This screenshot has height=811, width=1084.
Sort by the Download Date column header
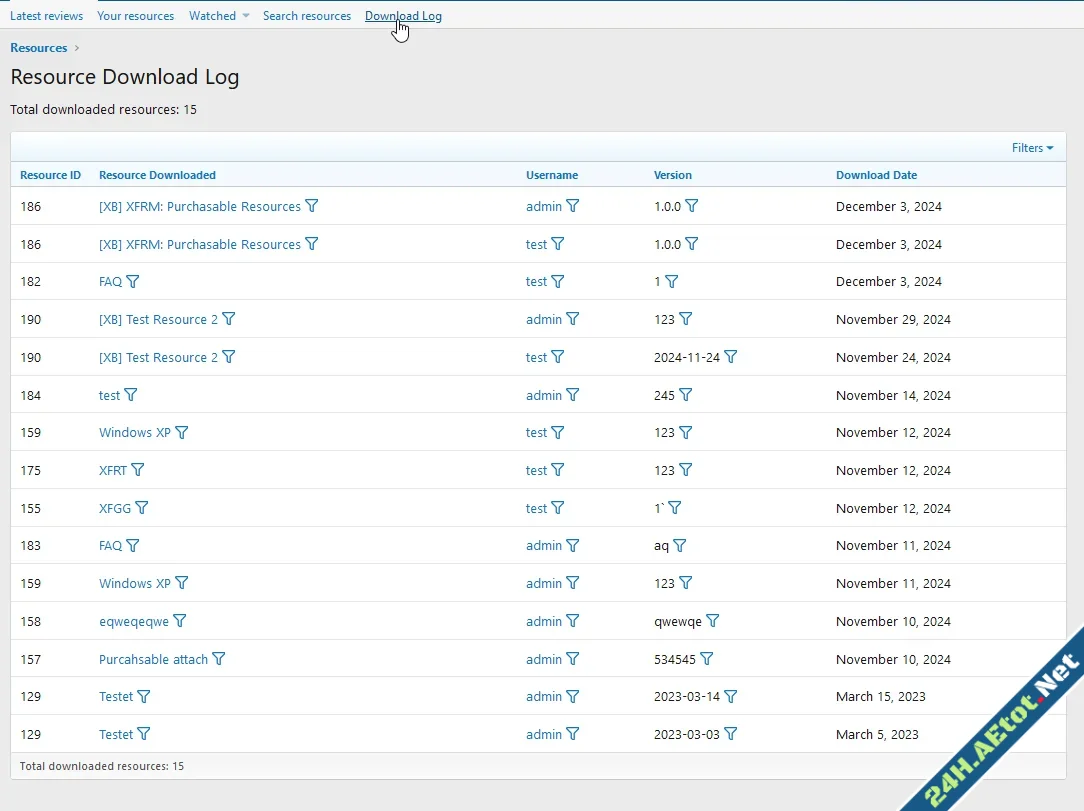[x=876, y=175]
